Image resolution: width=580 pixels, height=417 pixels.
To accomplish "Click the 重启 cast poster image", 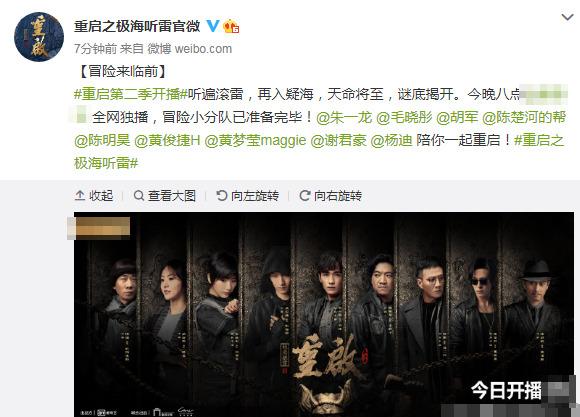I will click(324, 315).
